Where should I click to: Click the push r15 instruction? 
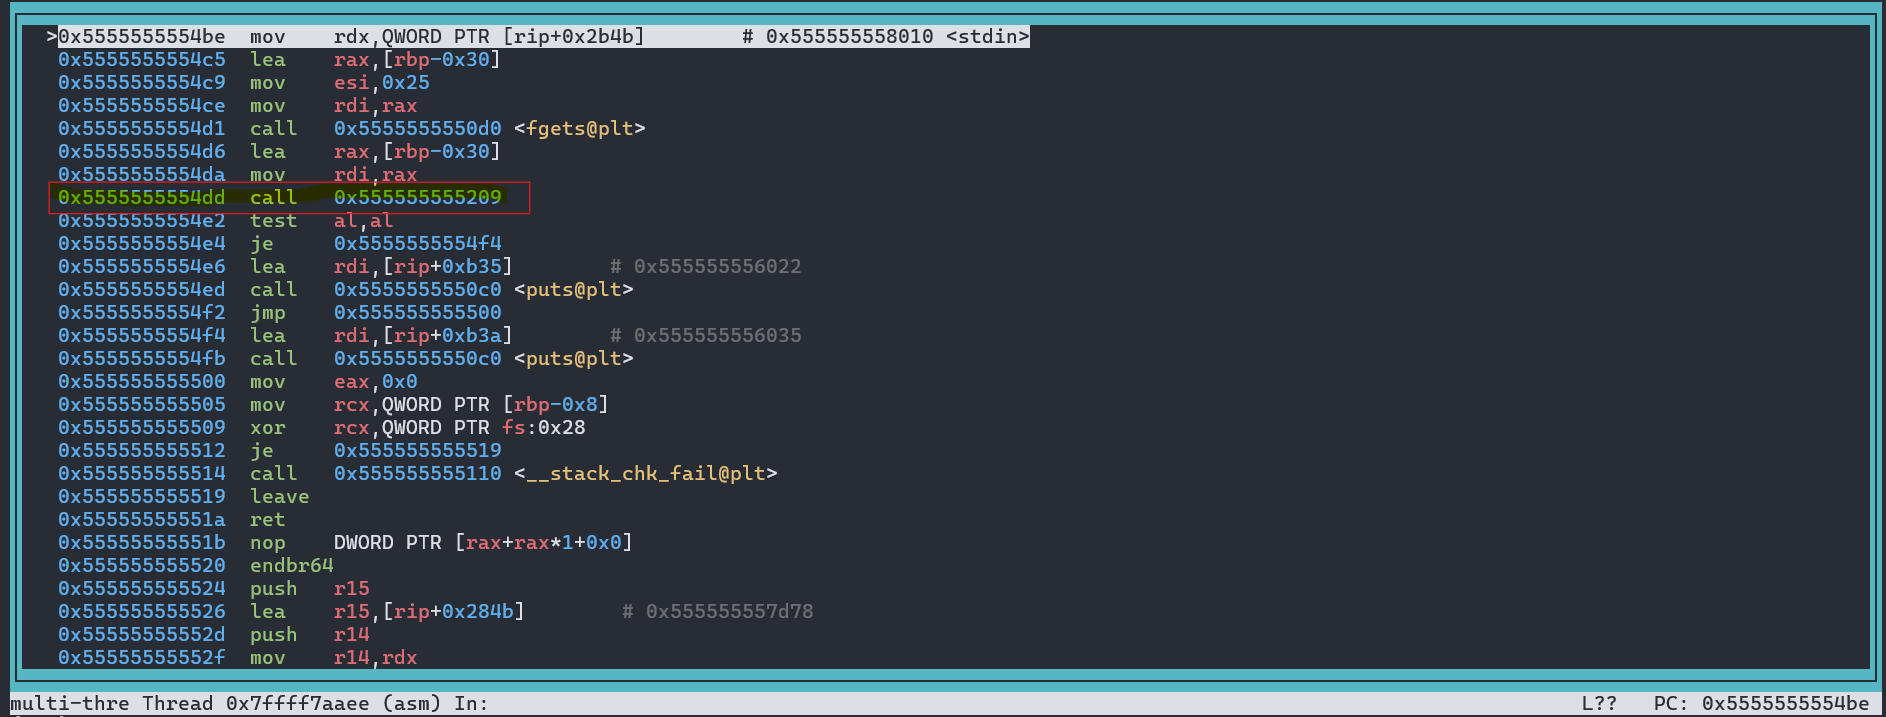[x=310, y=589]
